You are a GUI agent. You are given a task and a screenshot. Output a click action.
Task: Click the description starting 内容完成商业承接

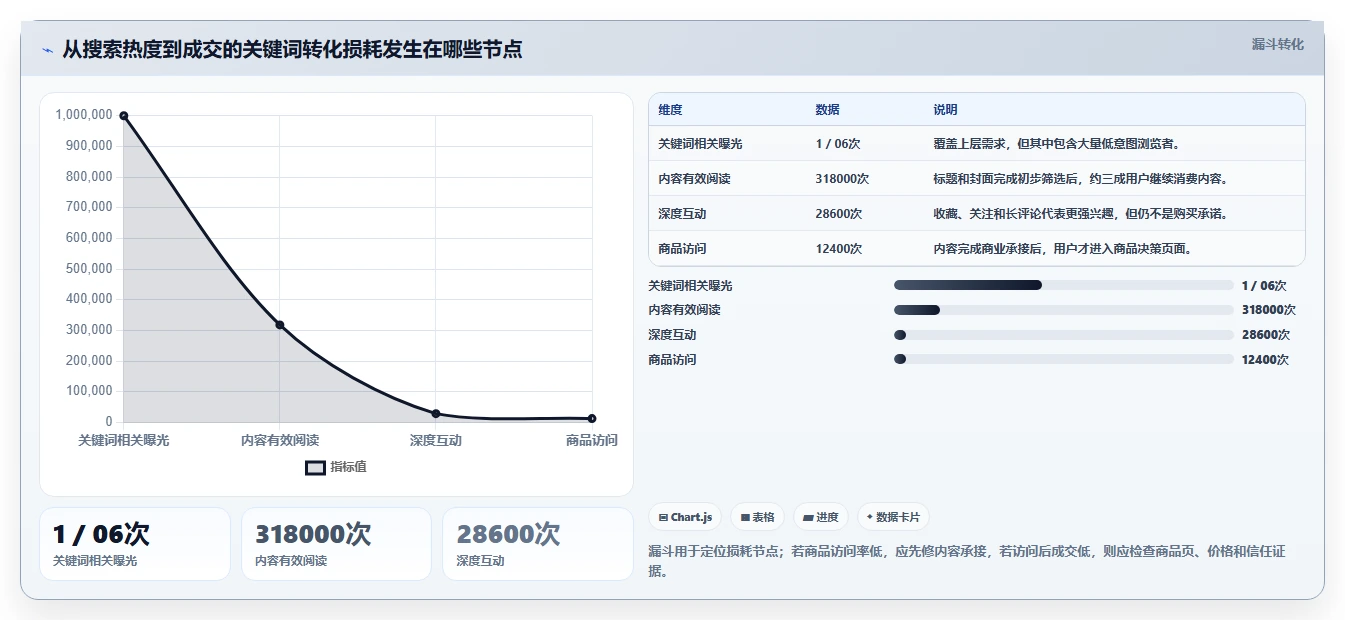[1063, 249]
